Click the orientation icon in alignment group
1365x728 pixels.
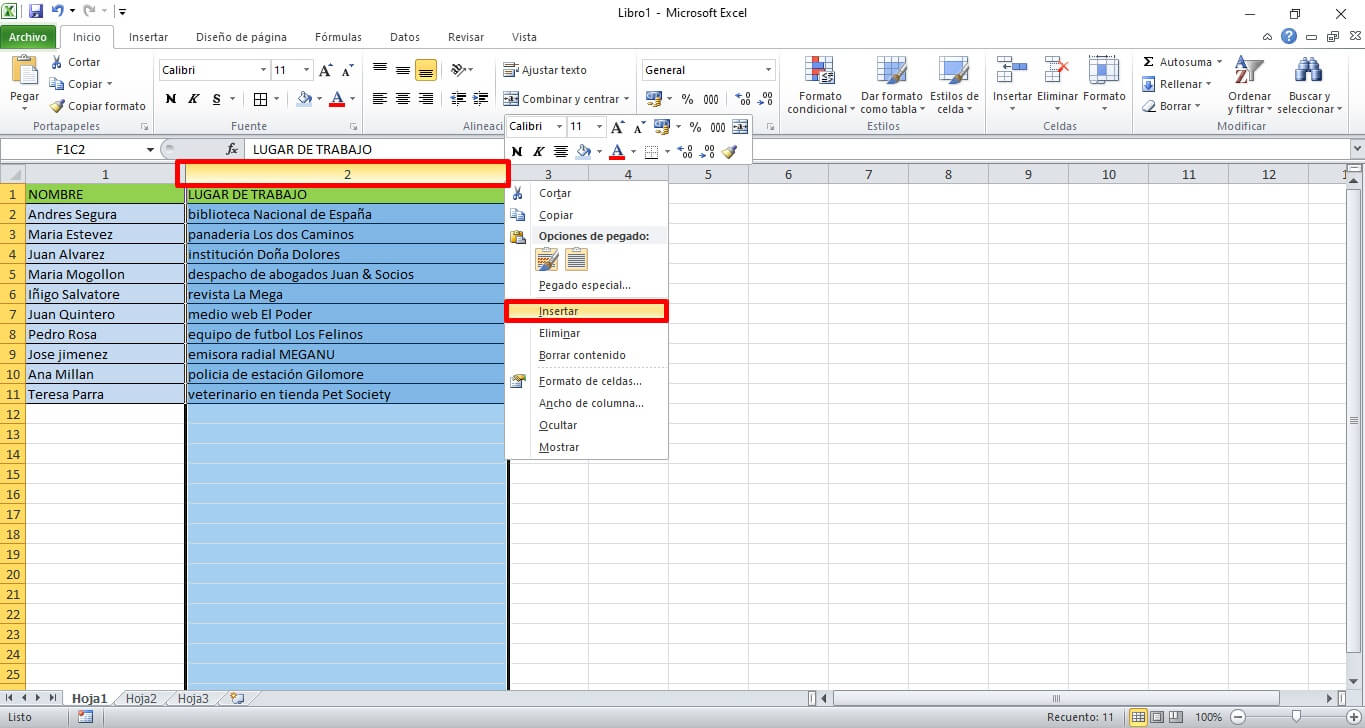458,70
